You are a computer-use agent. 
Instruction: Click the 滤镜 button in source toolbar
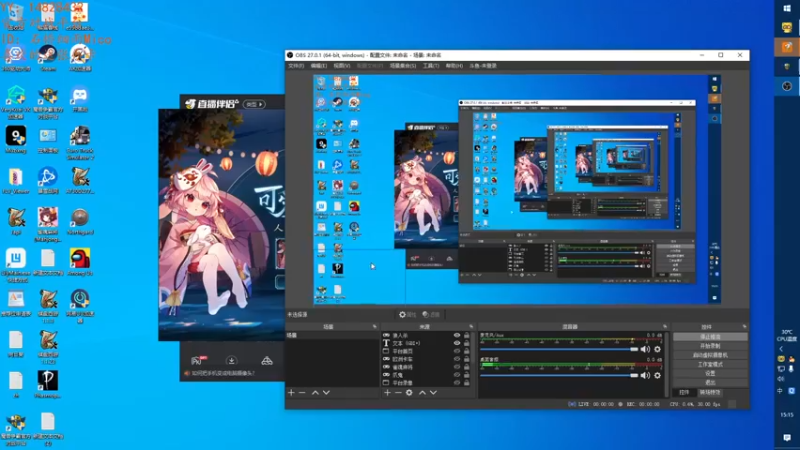coord(431,315)
